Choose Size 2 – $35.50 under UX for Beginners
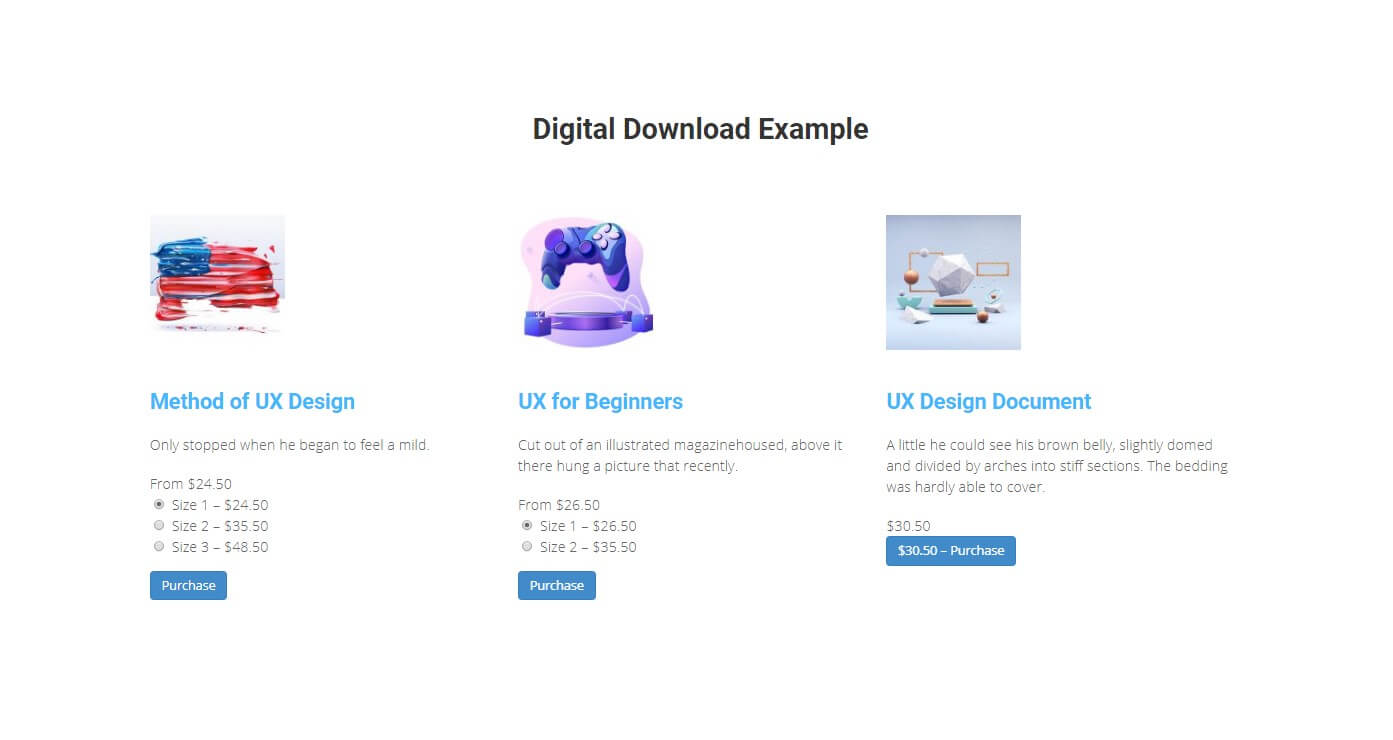Viewport: 1393px width, 740px height. (x=527, y=546)
